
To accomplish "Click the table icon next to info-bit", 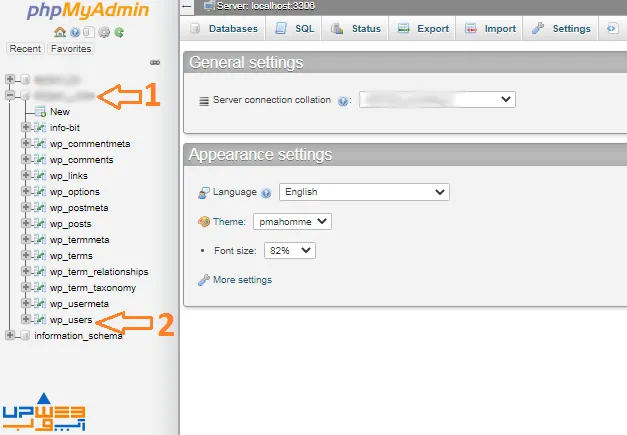I will (x=40, y=128).
